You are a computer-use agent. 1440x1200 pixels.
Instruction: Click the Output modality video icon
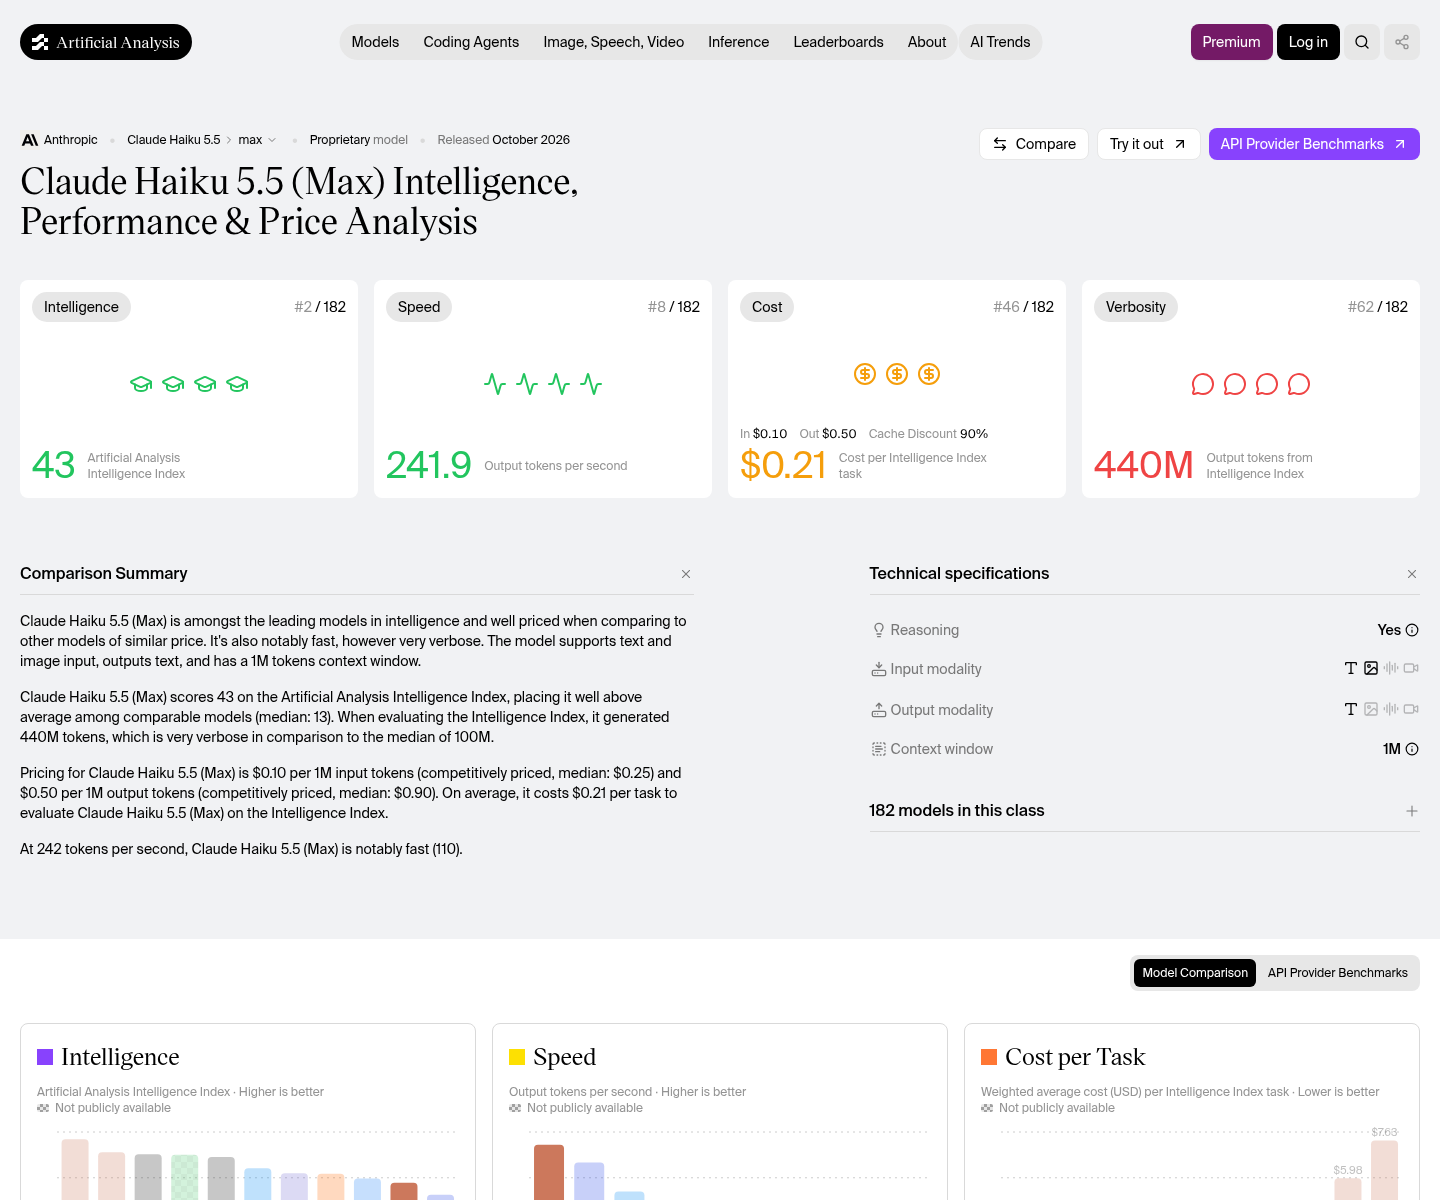1411,709
